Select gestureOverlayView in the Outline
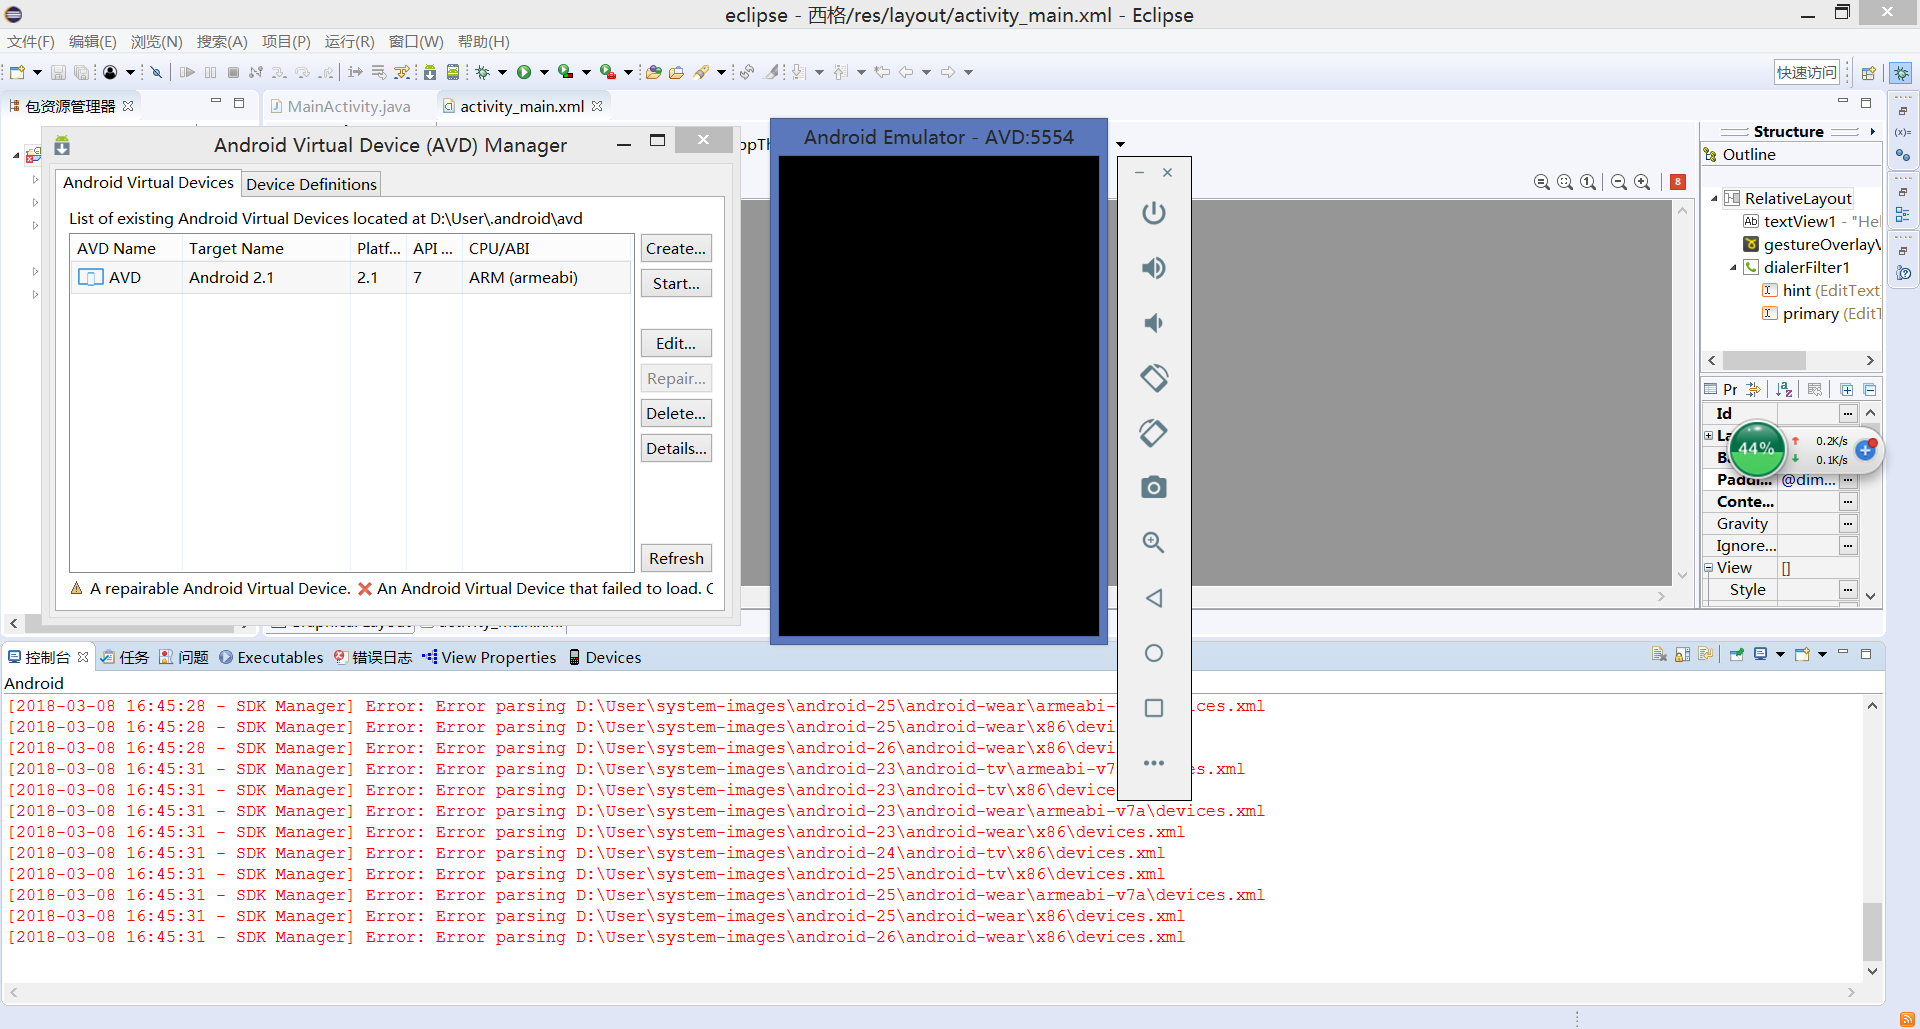The height and width of the screenshot is (1029, 1920). coord(1811,244)
